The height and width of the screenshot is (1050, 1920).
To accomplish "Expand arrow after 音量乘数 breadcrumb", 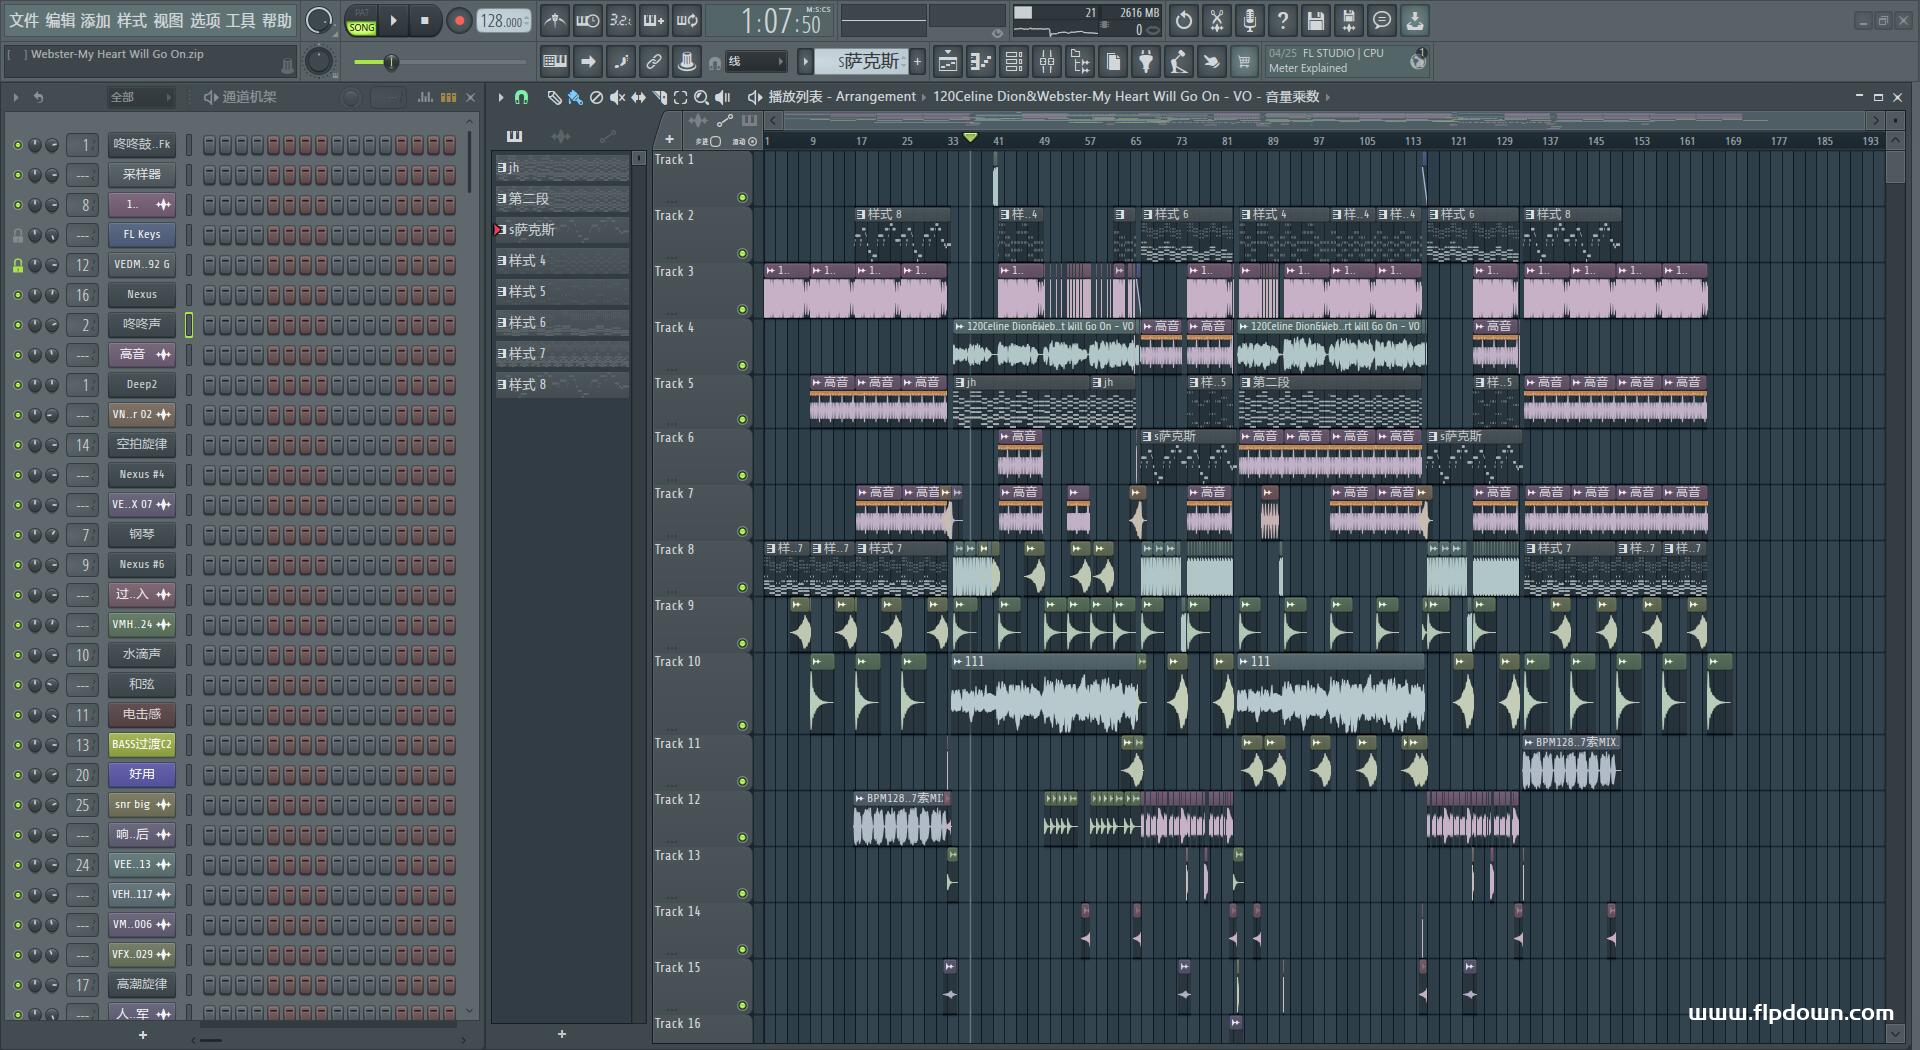I will coord(1328,97).
